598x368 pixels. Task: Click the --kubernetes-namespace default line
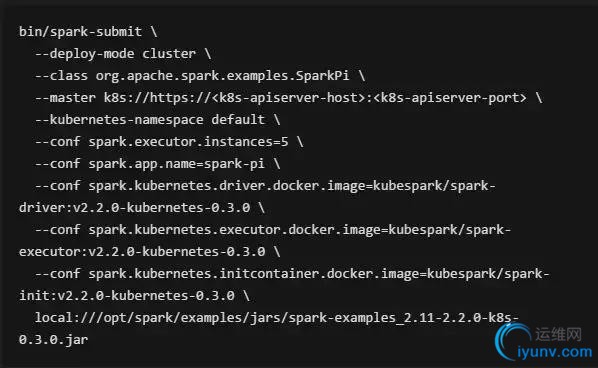click(x=157, y=120)
